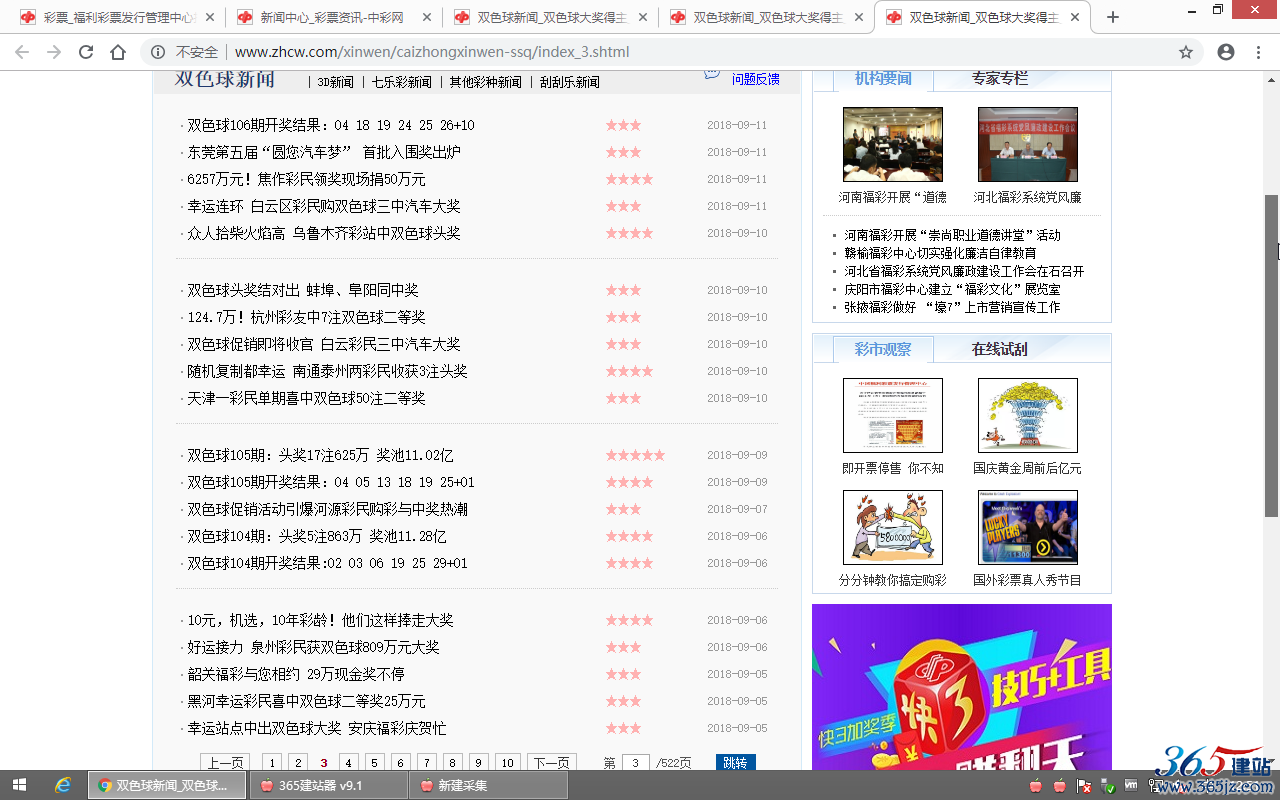
Task: Click the 河北福彩系统党风廉 photo thumbnail
Action: pos(1027,144)
